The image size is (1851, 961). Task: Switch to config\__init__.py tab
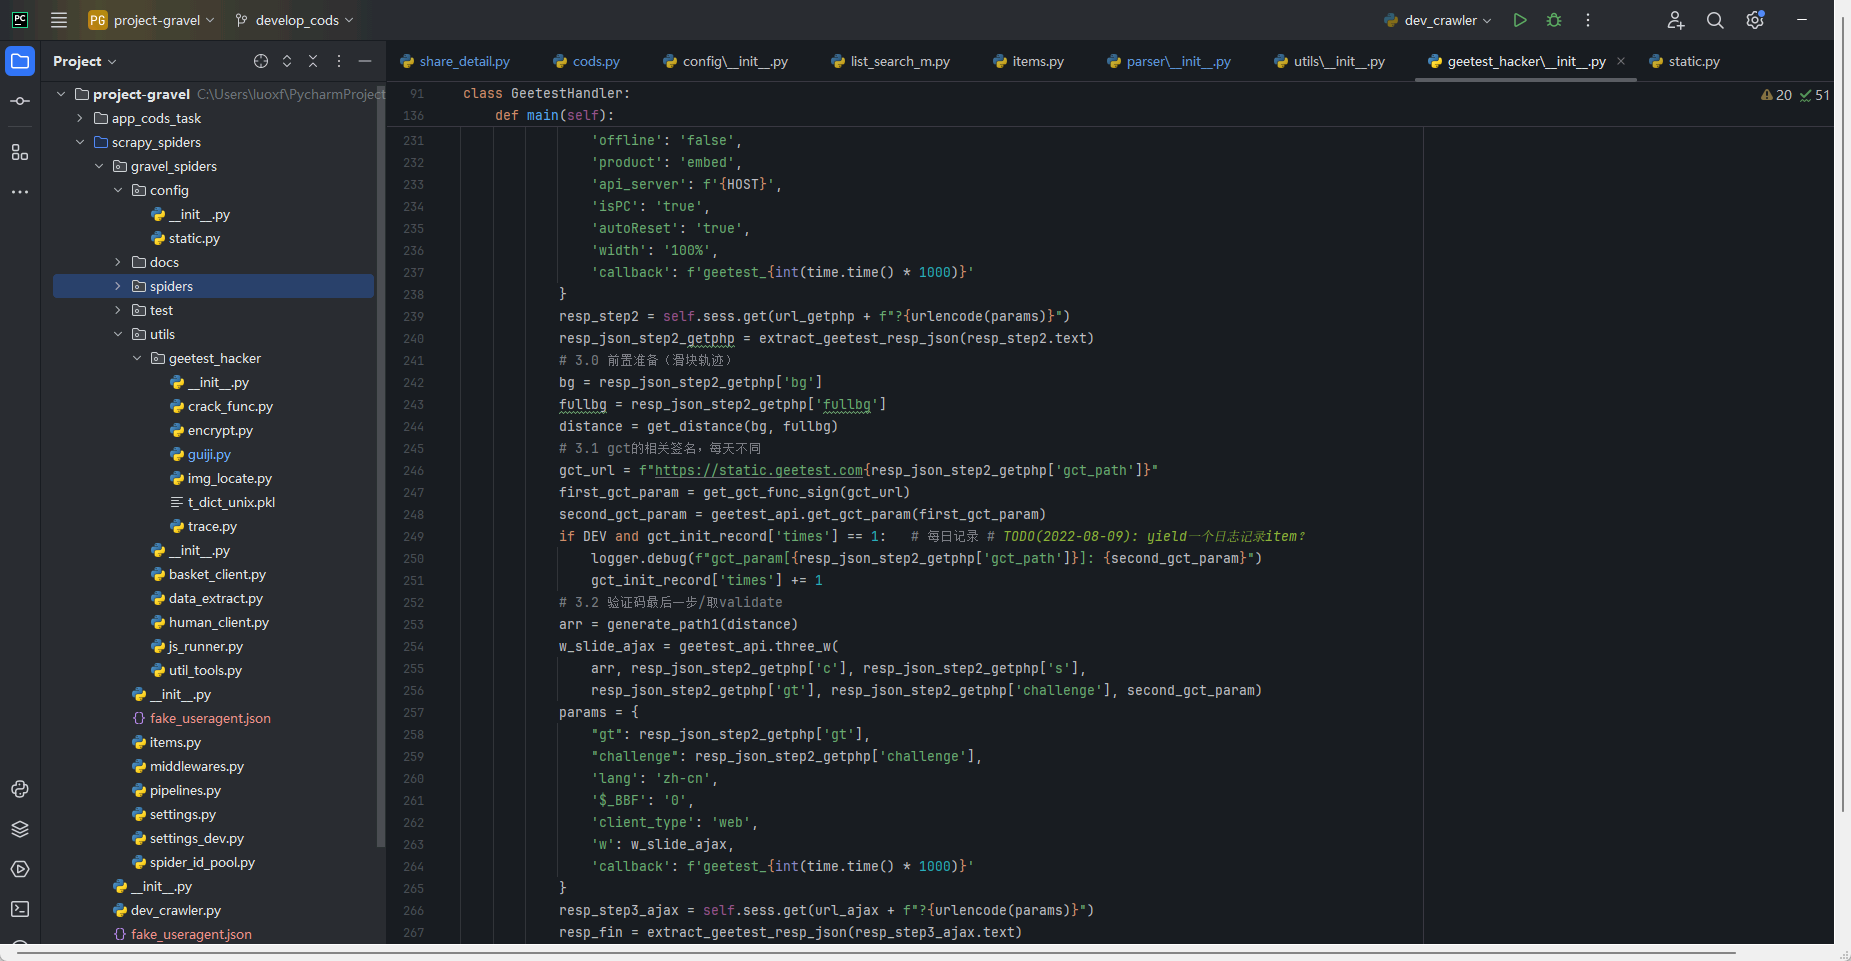point(726,61)
